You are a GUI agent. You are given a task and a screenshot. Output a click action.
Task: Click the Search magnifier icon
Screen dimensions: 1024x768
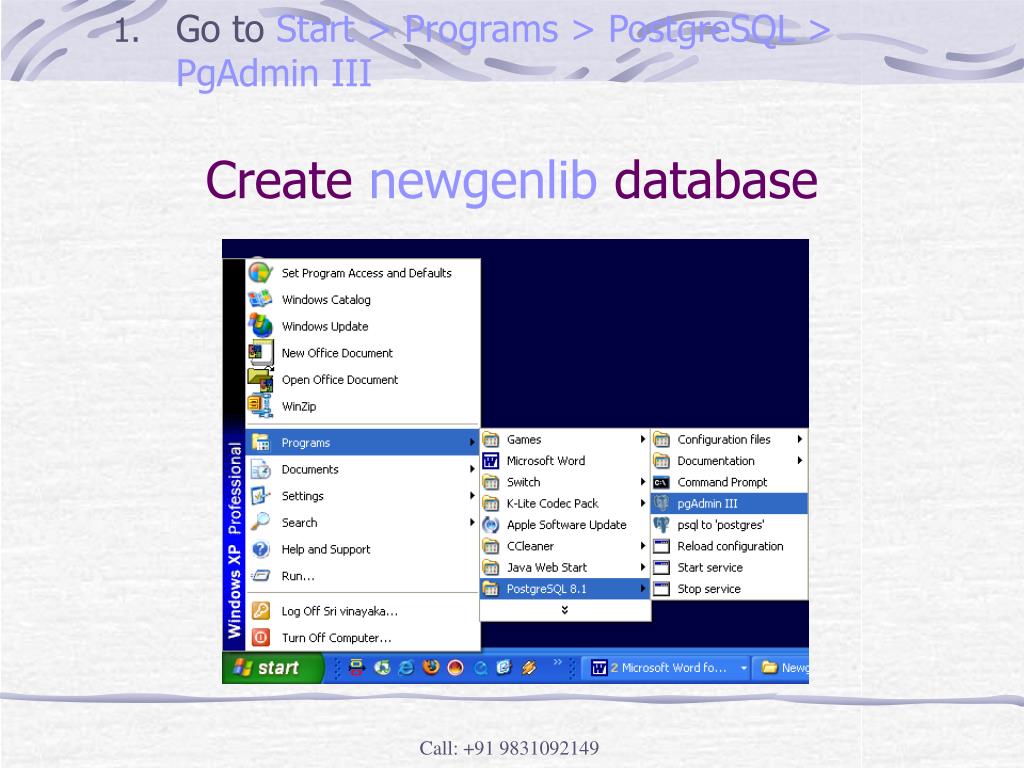(x=261, y=522)
